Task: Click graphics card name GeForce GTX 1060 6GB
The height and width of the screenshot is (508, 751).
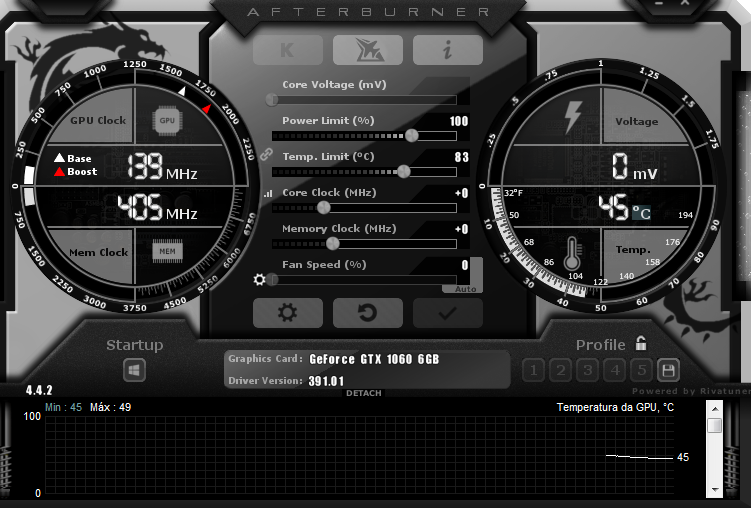Action: pos(374,359)
